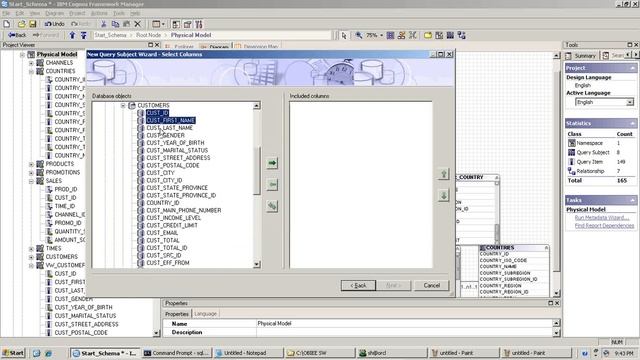The width and height of the screenshot is (640, 360).
Task: Select CUST_YEAR_OF_BIRTH in Database objects
Action: coord(175,143)
